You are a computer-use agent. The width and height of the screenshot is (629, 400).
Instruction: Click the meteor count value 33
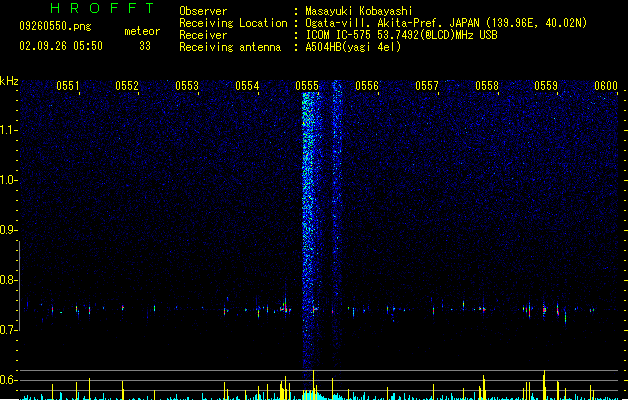[145, 46]
